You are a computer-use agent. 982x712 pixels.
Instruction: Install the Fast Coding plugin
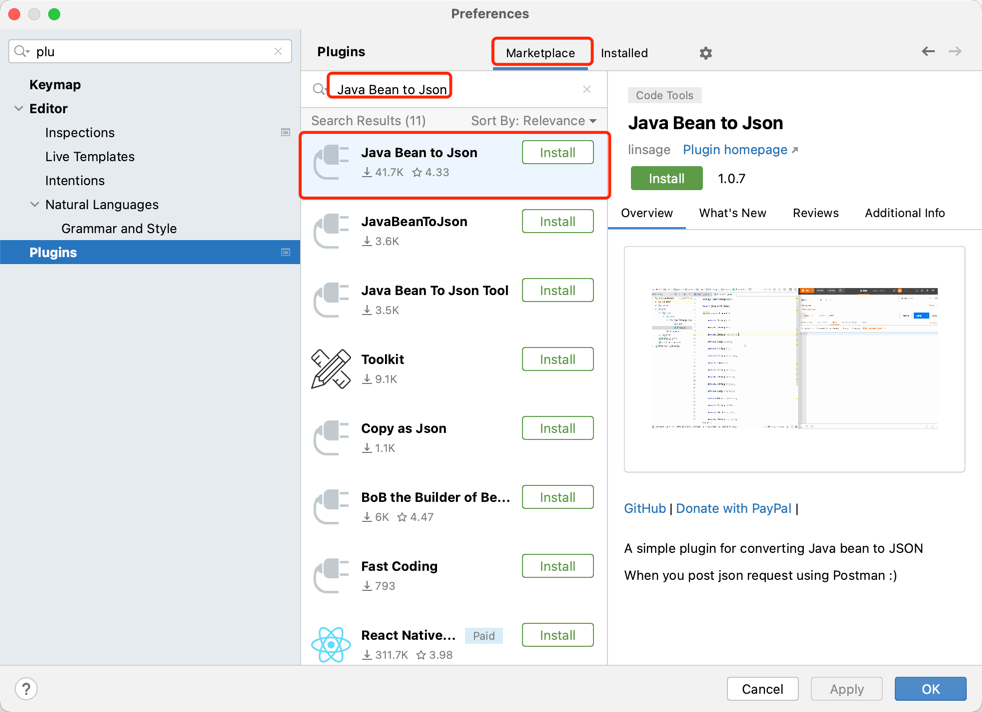coord(558,566)
